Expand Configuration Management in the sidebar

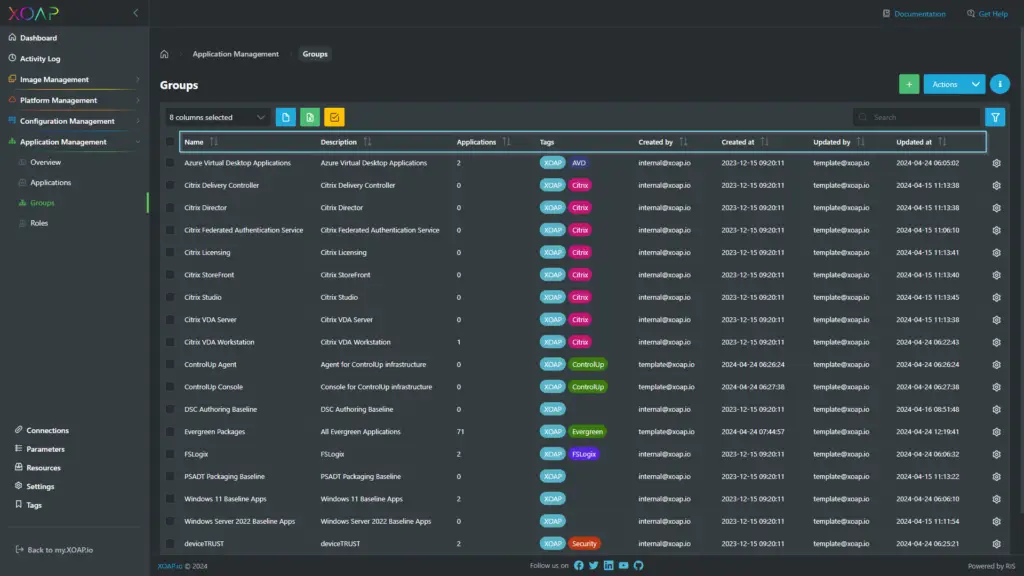tap(73, 121)
